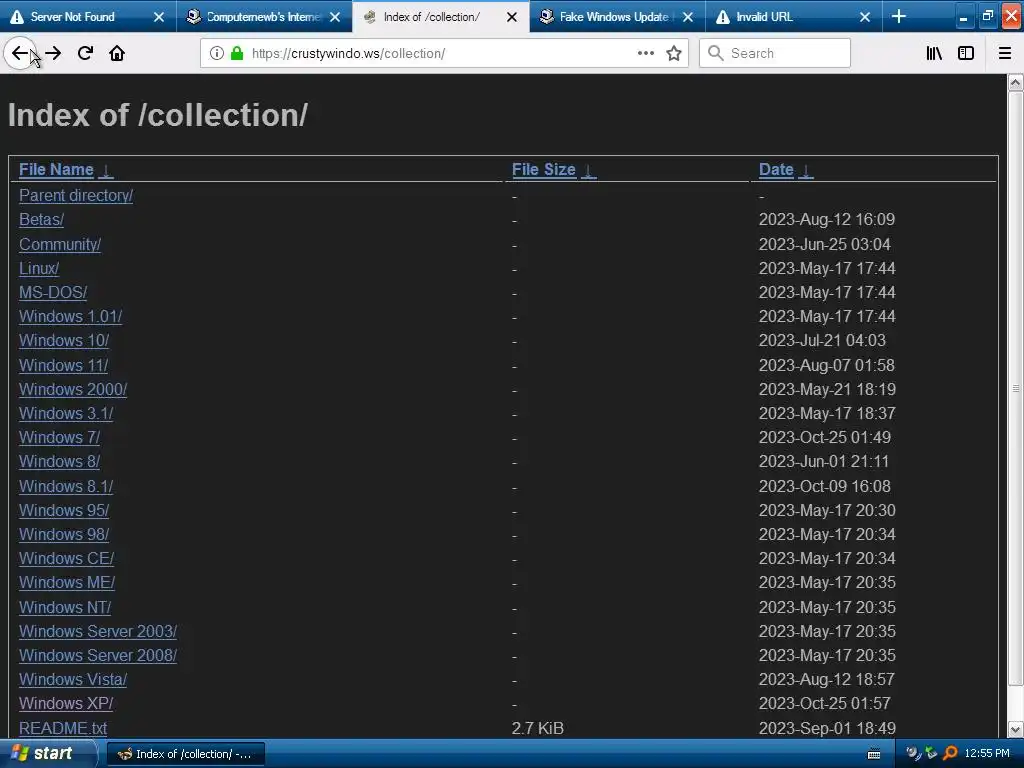Viewport: 1024px width, 768px height.
Task: Toggle the sidebar view icon
Action: (x=966, y=53)
